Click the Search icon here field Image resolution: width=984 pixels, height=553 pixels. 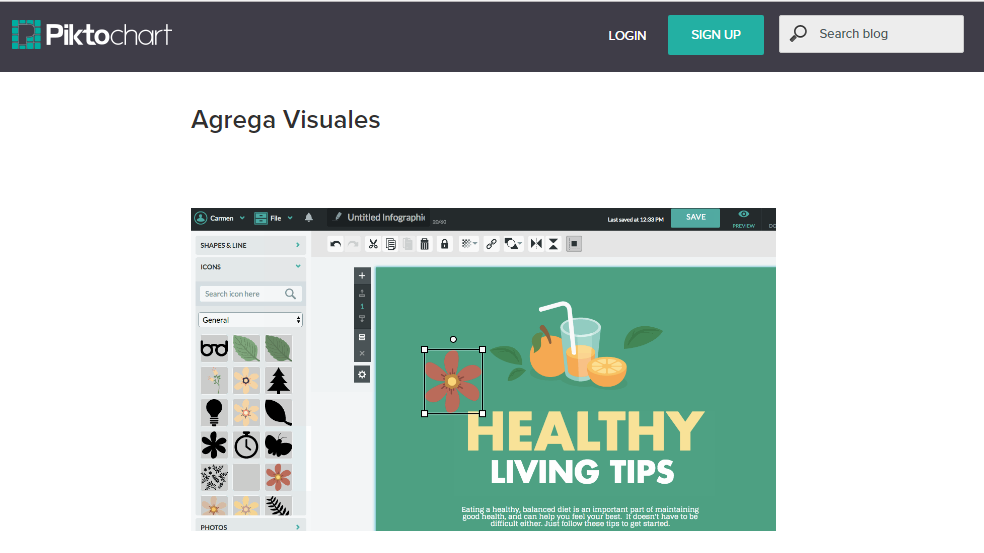tap(250, 294)
